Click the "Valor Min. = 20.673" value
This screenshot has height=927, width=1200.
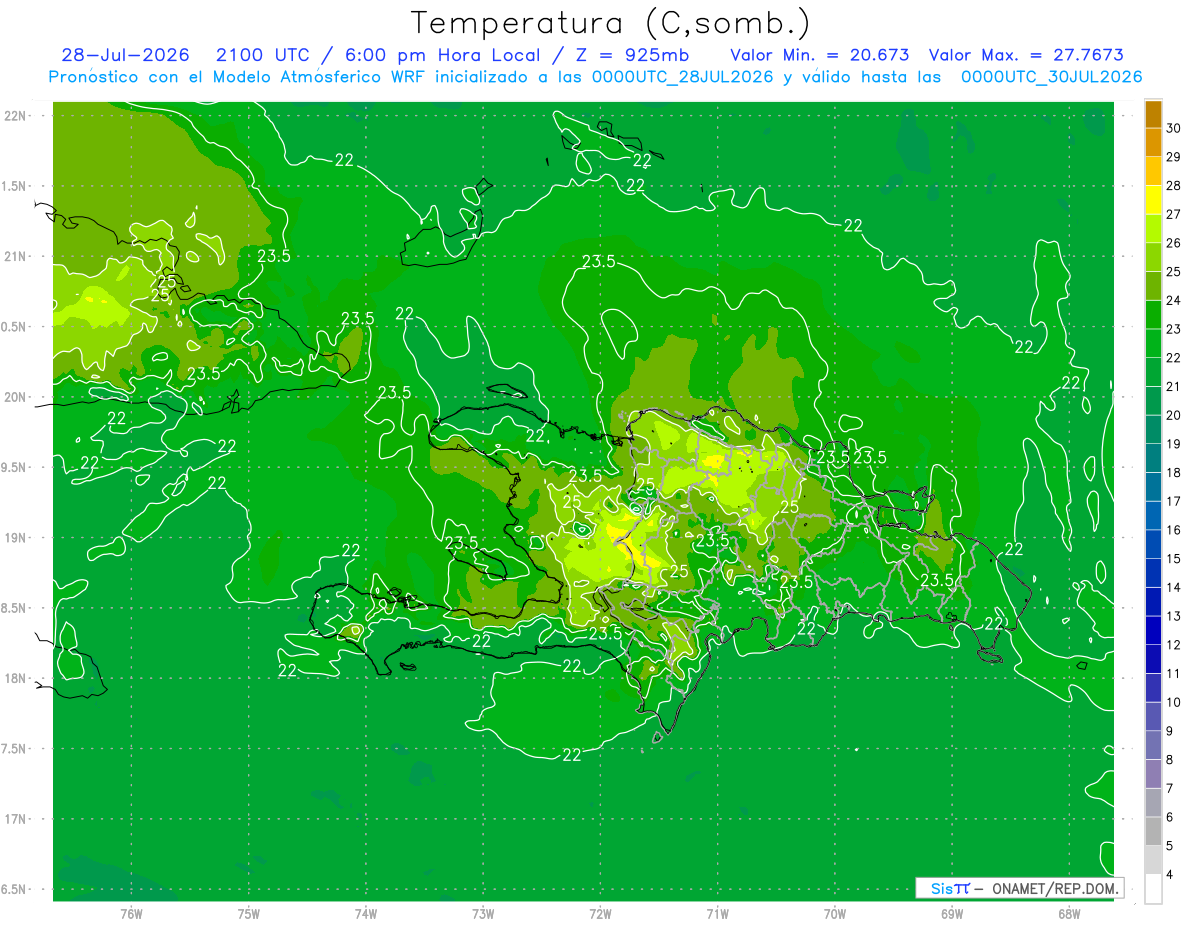coord(820,55)
